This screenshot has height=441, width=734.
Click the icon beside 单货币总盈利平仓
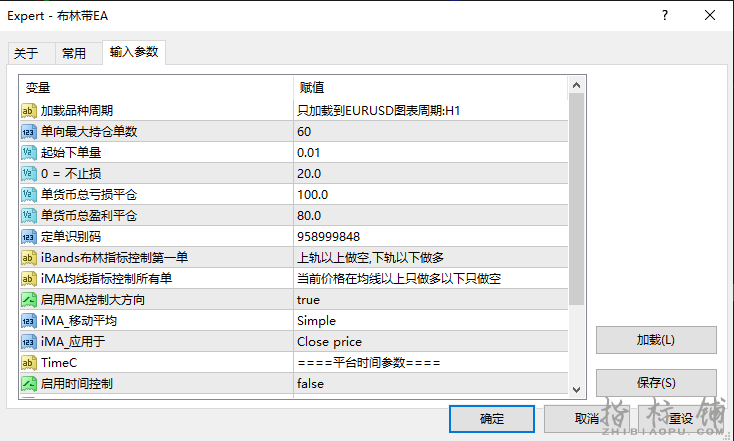coord(29,216)
